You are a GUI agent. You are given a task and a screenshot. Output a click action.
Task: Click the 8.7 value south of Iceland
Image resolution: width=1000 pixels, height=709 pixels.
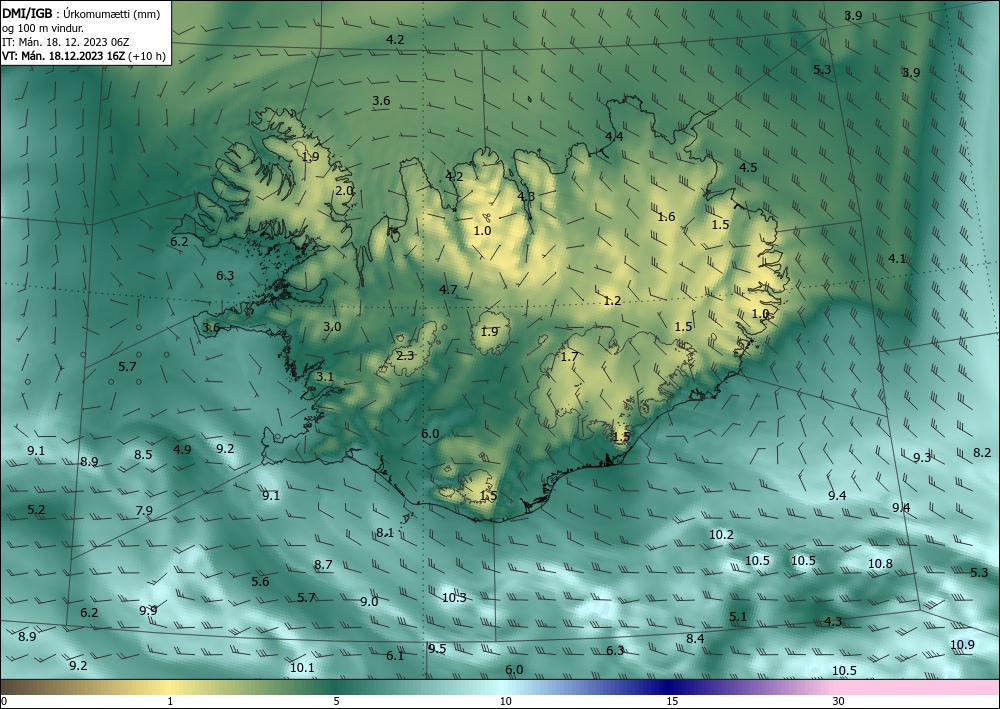point(323,565)
